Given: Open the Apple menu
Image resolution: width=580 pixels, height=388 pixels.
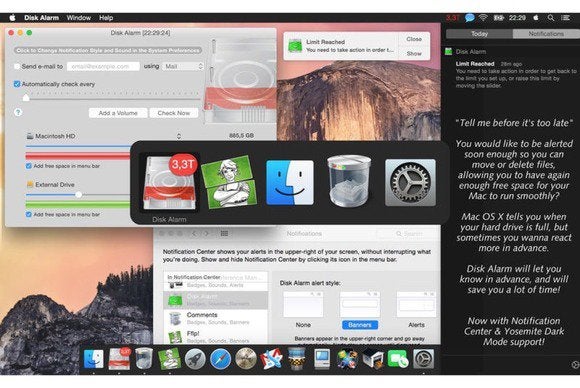Looking at the screenshot, I should (x=12, y=18).
